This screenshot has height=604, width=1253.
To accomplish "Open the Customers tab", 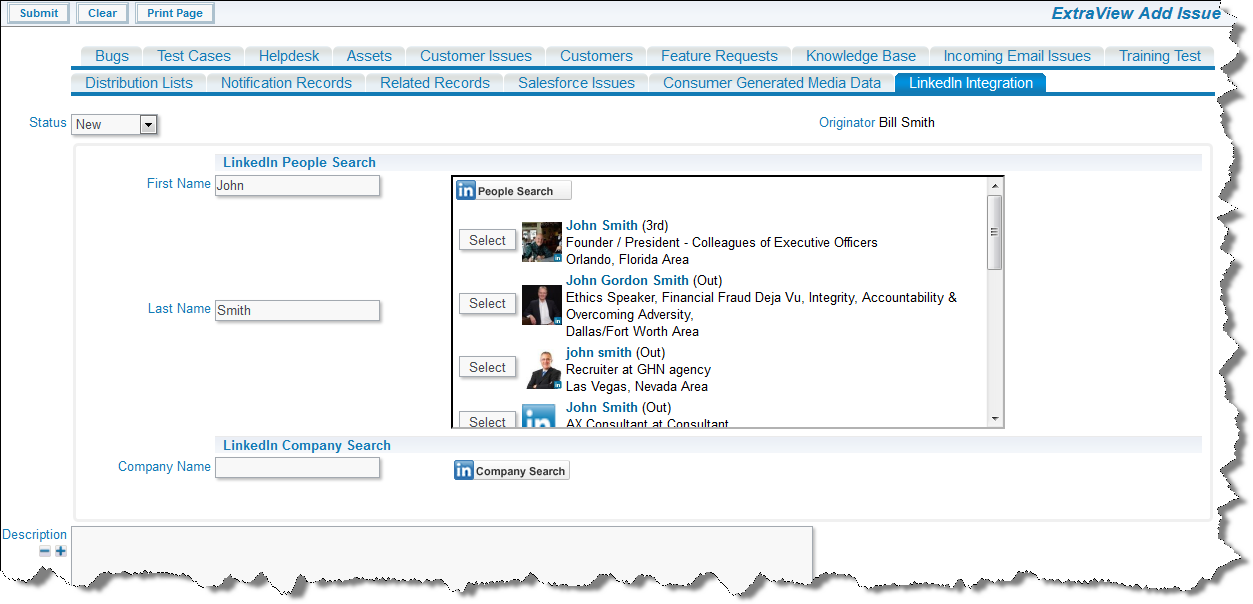I will click(x=596, y=56).
